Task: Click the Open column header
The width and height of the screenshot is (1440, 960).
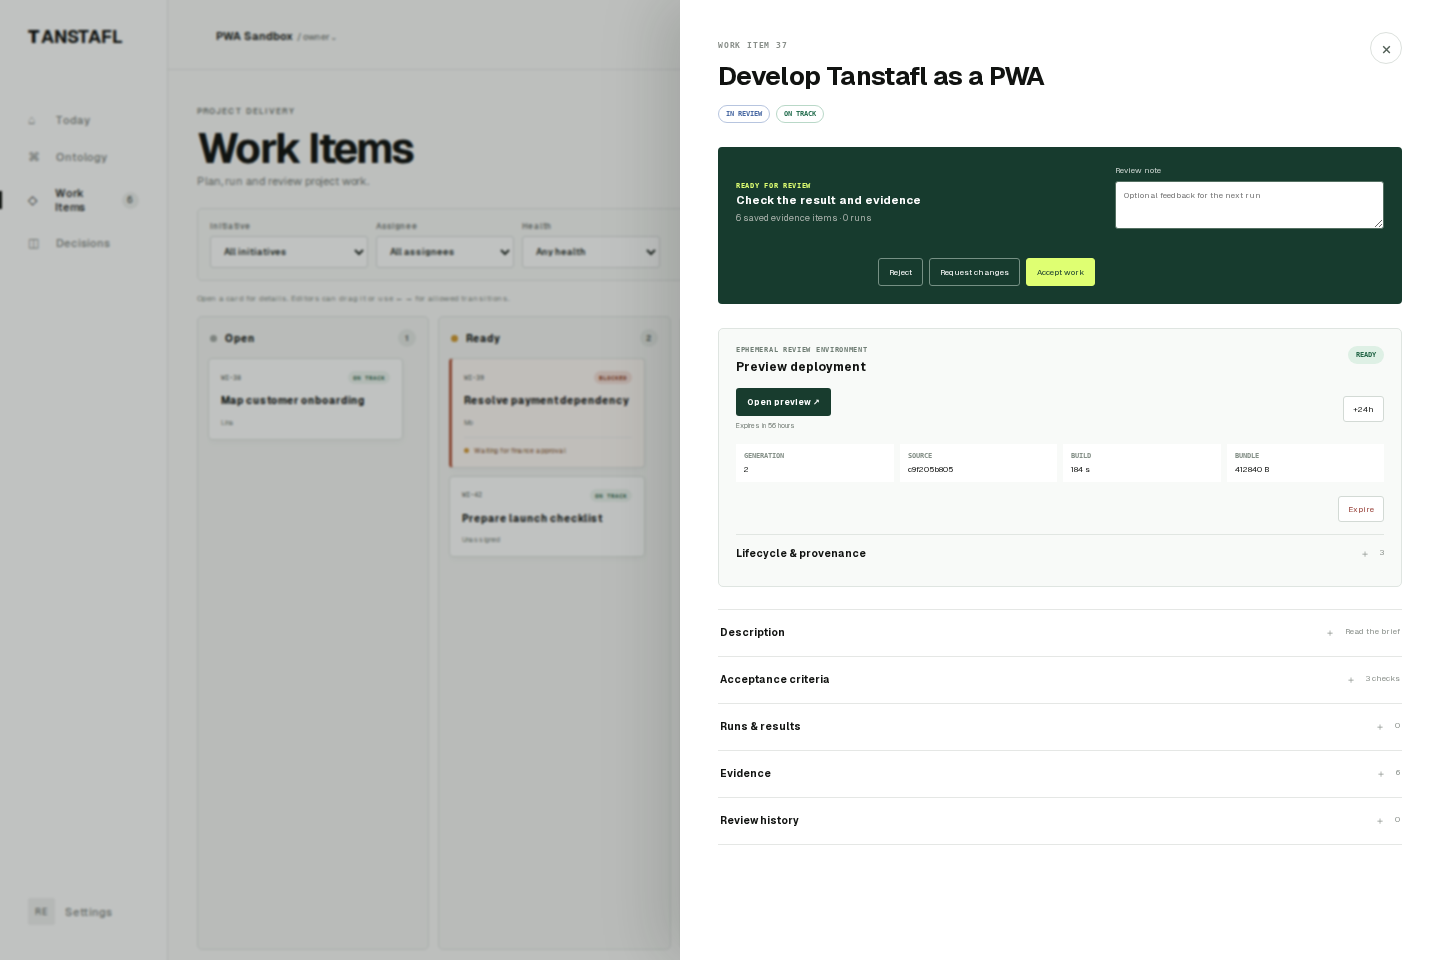Action: tap(312, 338)
